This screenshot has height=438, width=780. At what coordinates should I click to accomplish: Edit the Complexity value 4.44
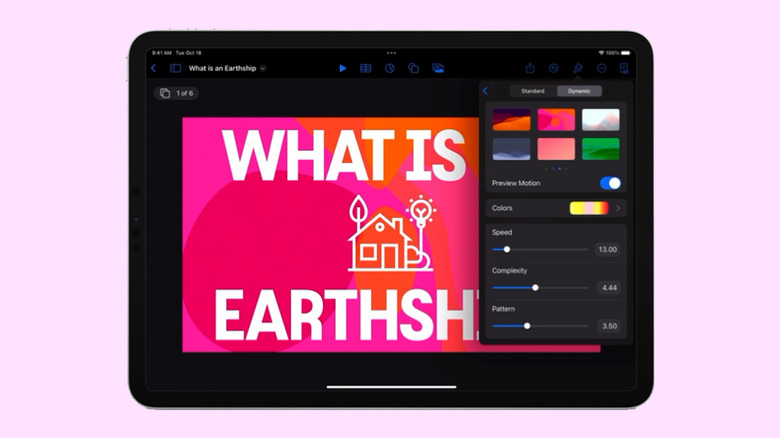pyautogui.click(x=609, y=288)
